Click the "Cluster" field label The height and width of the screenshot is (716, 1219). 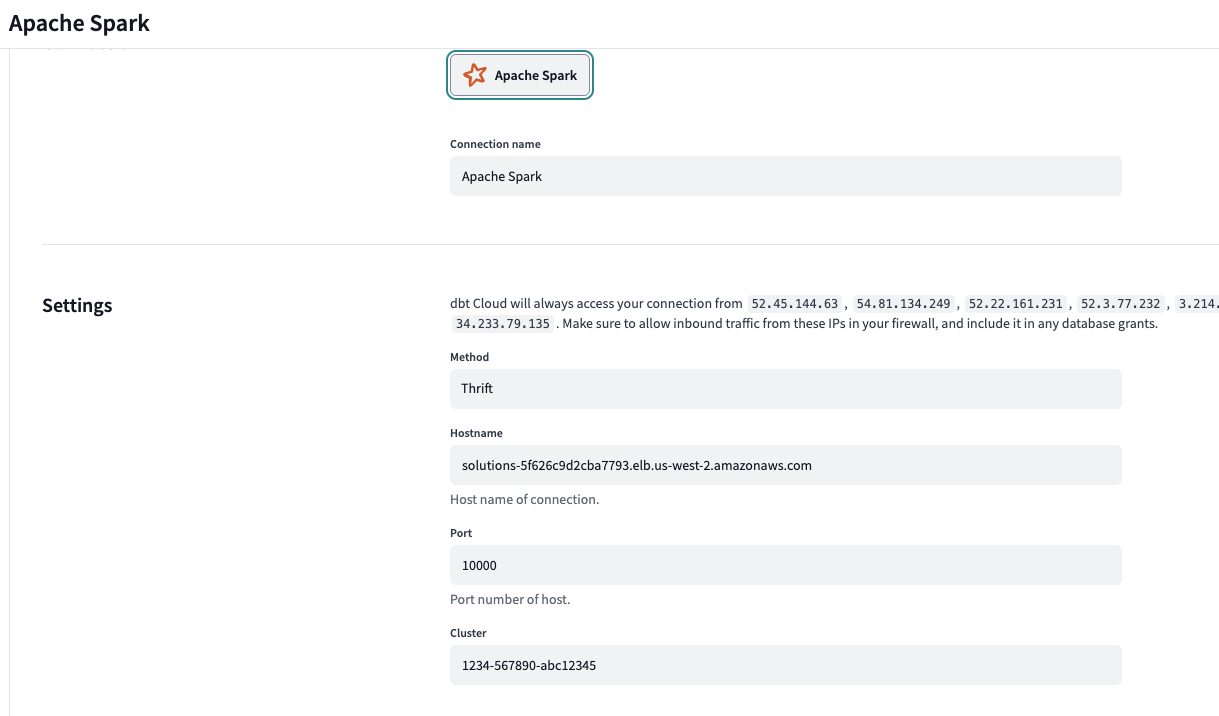(x=468, y=633)
